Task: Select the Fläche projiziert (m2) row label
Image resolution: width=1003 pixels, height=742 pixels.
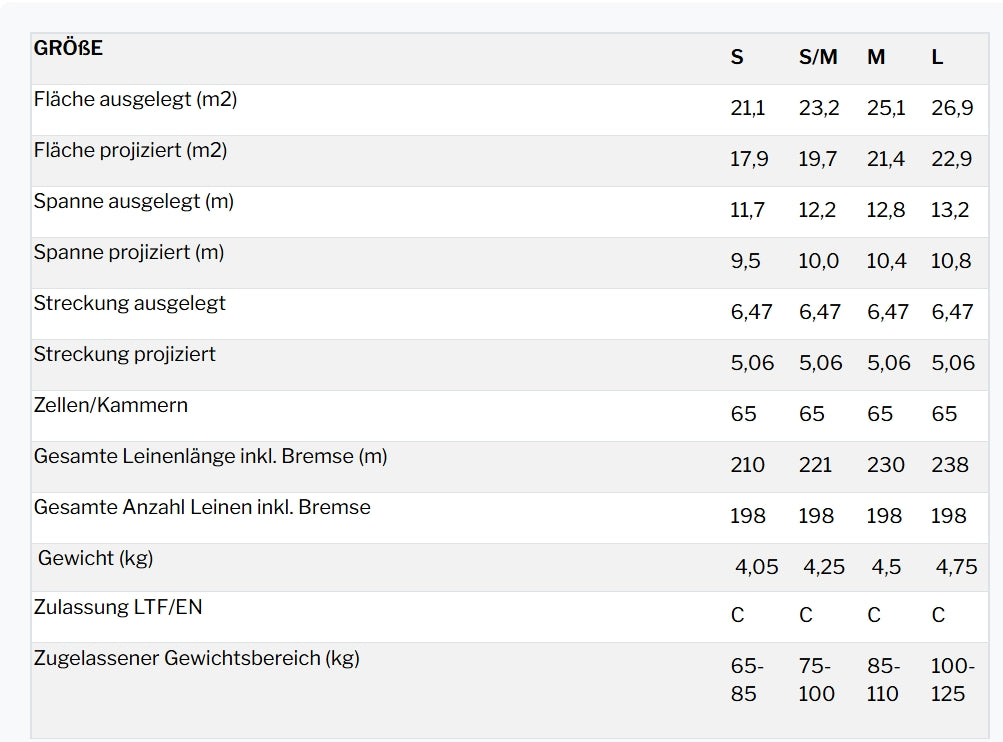Action: [x=130, y=151]
